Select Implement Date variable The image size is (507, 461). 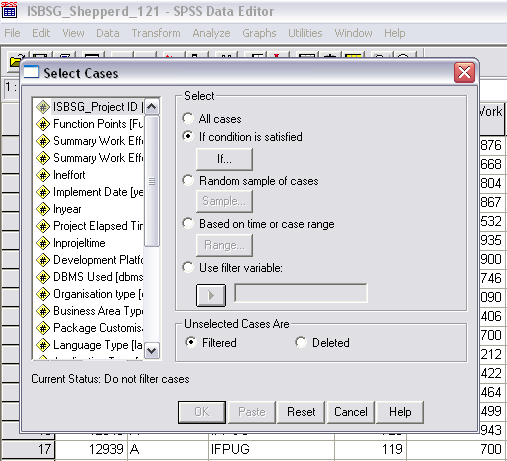[89, 192]
